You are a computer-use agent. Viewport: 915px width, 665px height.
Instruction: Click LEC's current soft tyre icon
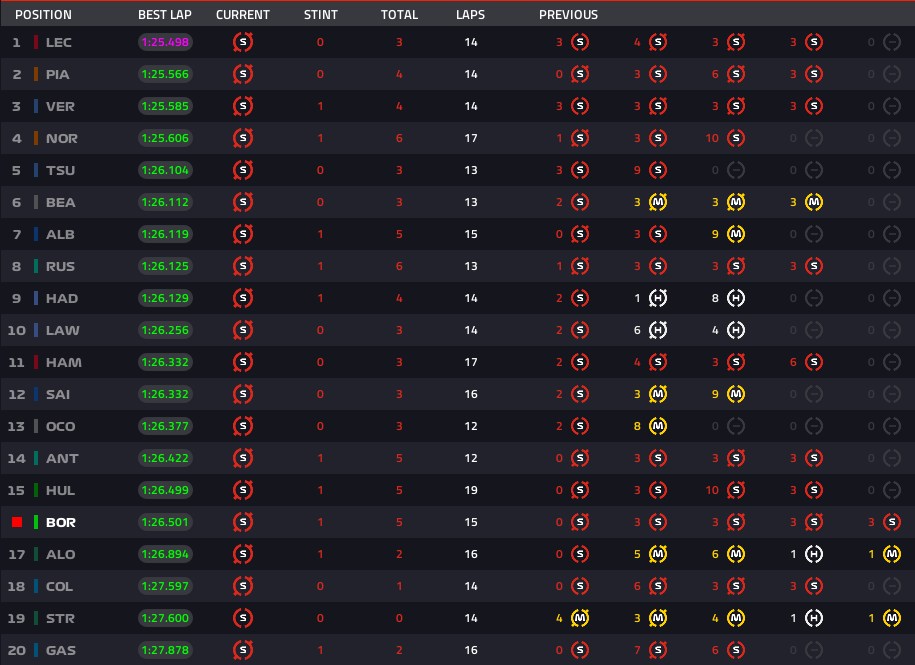click(243, 42)
